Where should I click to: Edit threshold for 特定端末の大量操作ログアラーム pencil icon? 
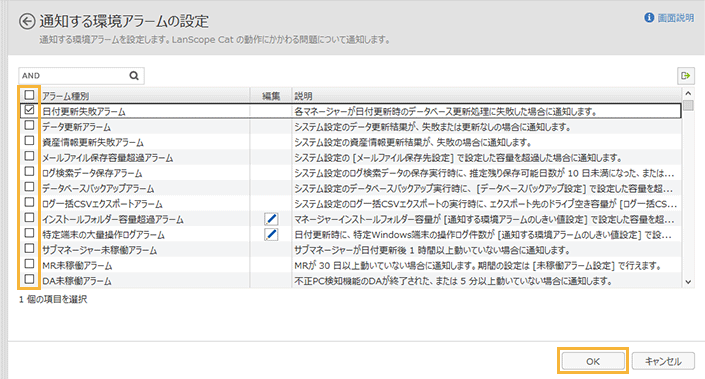click(x=271, y=234)
